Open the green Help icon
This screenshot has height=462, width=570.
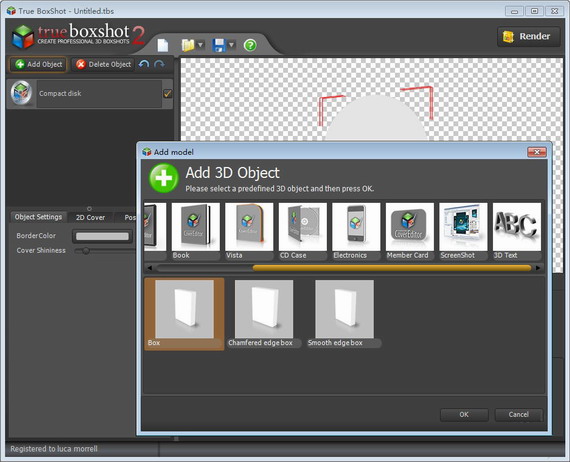[250, 45]
